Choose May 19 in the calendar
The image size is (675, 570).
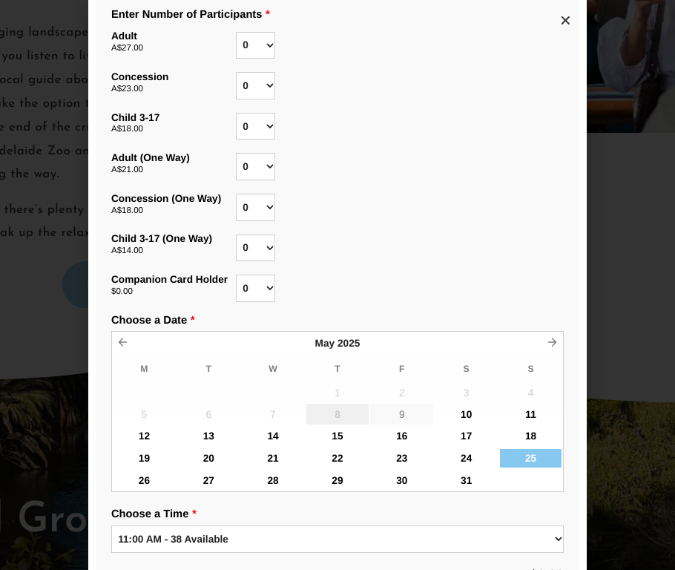coord(144,458)
